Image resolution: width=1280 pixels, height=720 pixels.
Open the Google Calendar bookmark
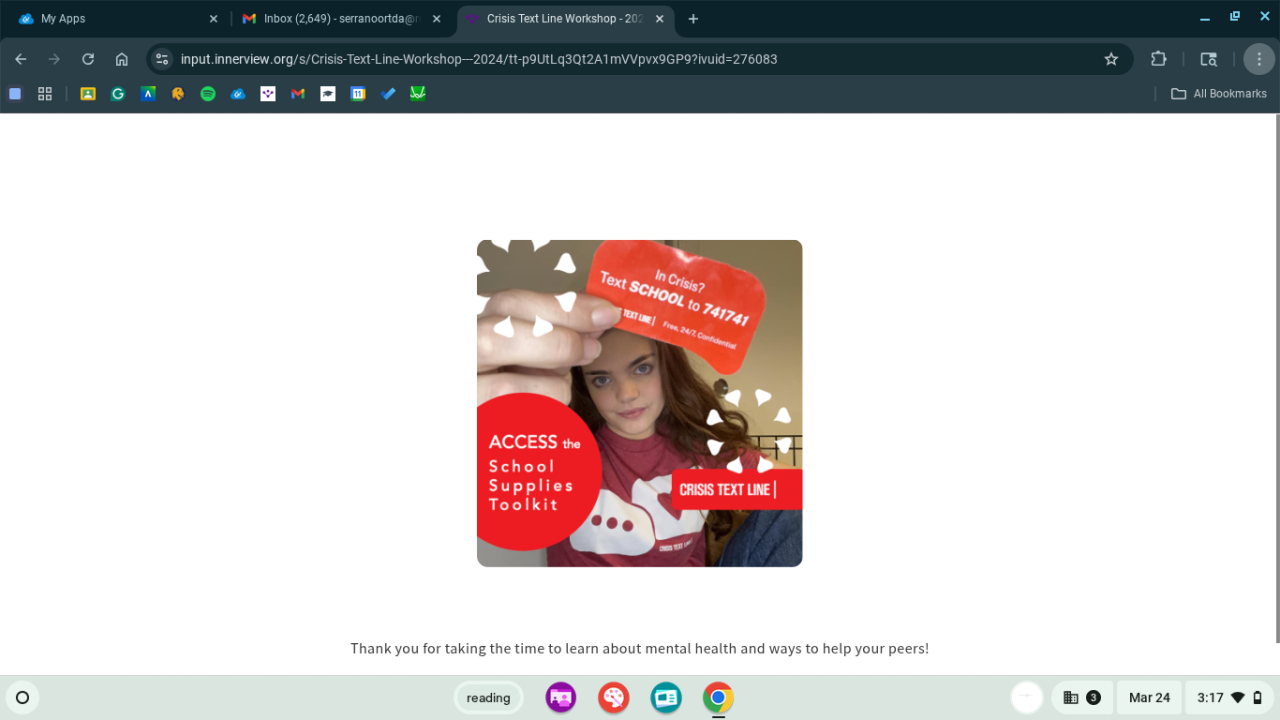[358, 94]
